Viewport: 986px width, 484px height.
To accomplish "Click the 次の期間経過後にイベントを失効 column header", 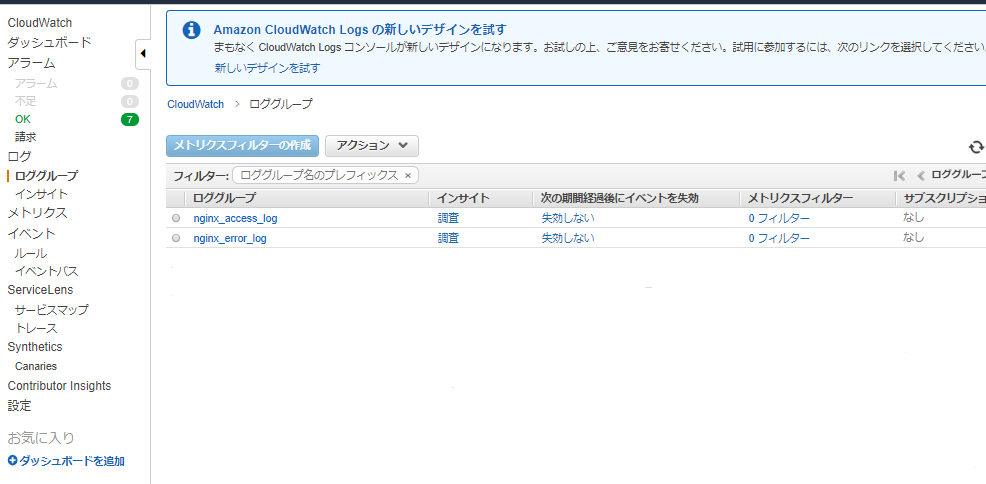I will coord(620,198).
